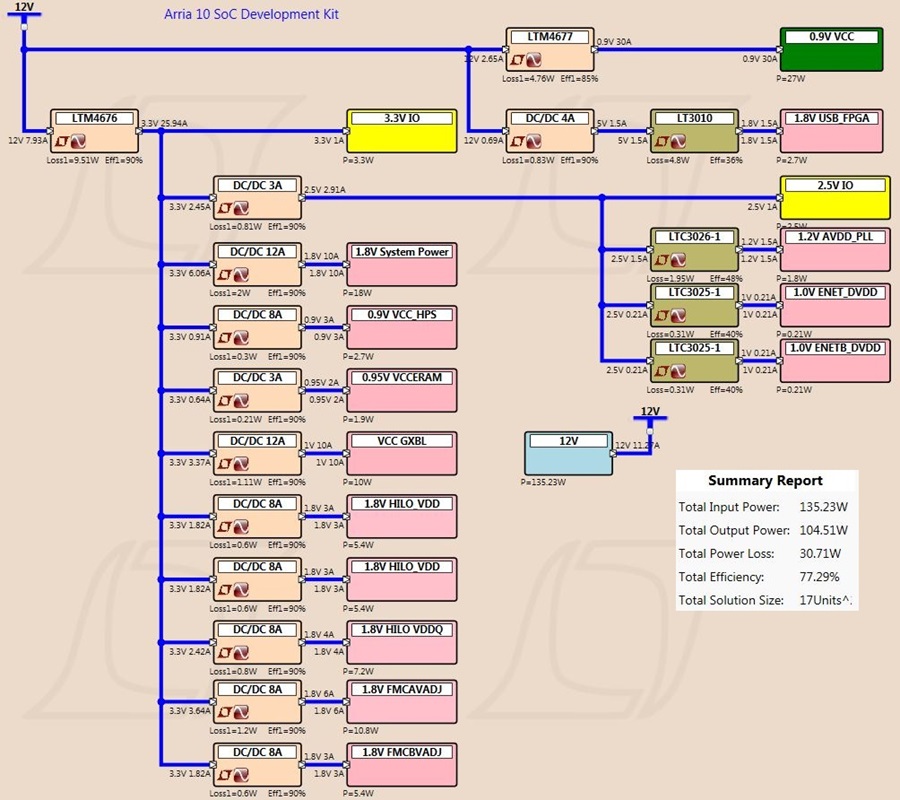Select the green 0.9V VCC load block
This screenshot has height=800, width=900.
point(831,49)
